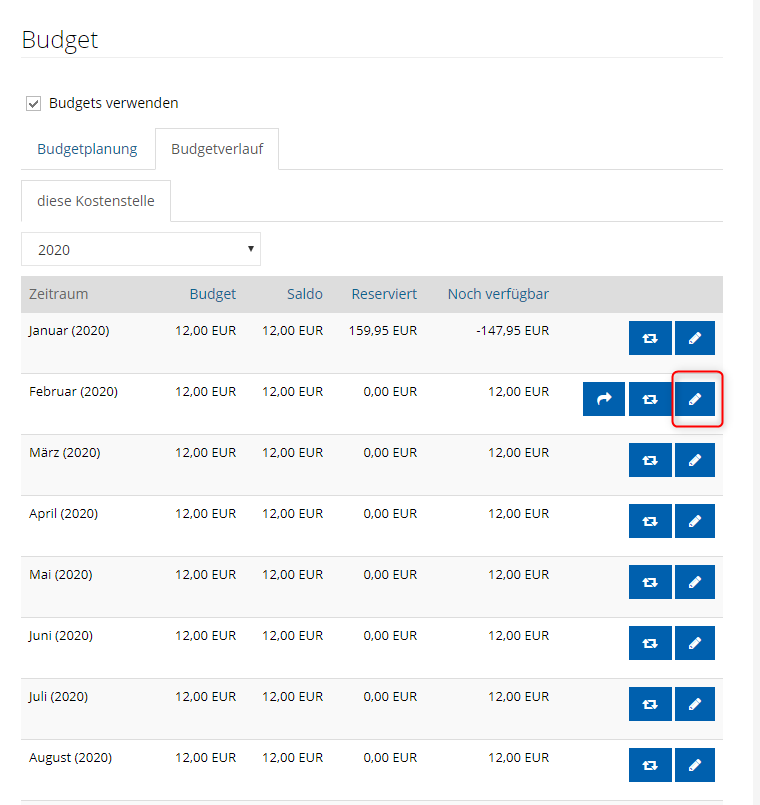Click the pencil icon for August (2020)
760x805 pixels.
695,765
